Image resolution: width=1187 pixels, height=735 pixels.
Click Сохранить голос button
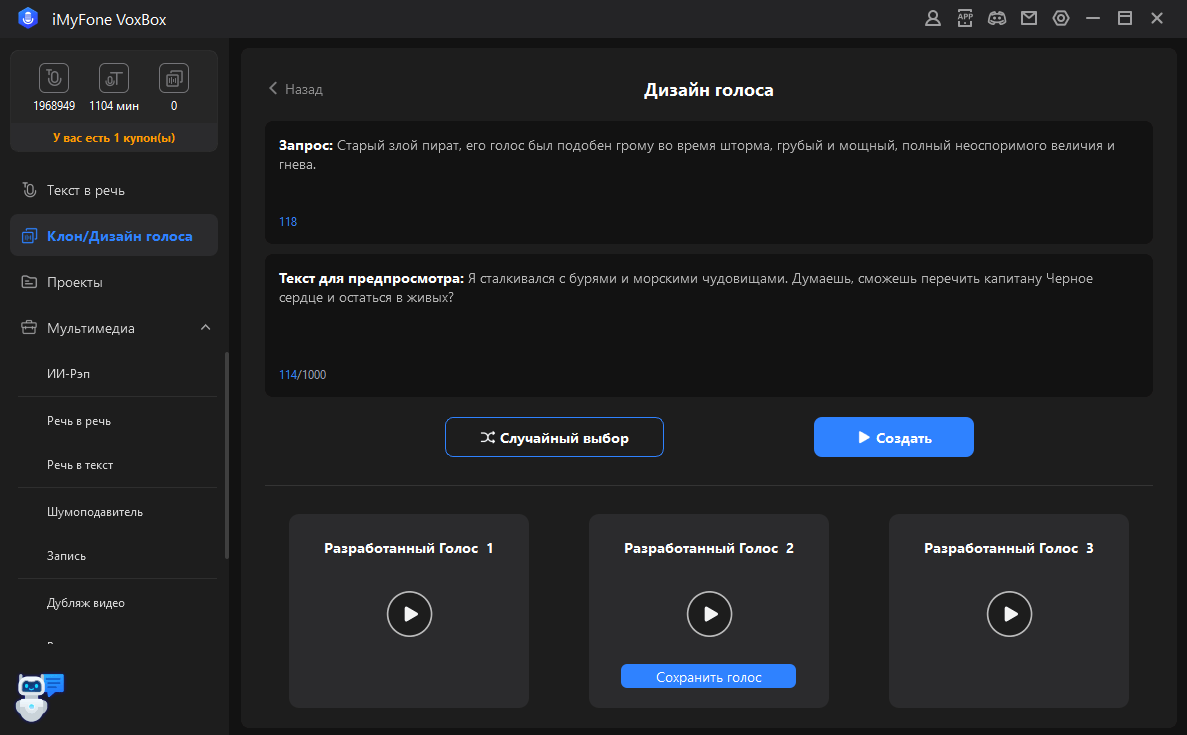click(x=708, y=677)
